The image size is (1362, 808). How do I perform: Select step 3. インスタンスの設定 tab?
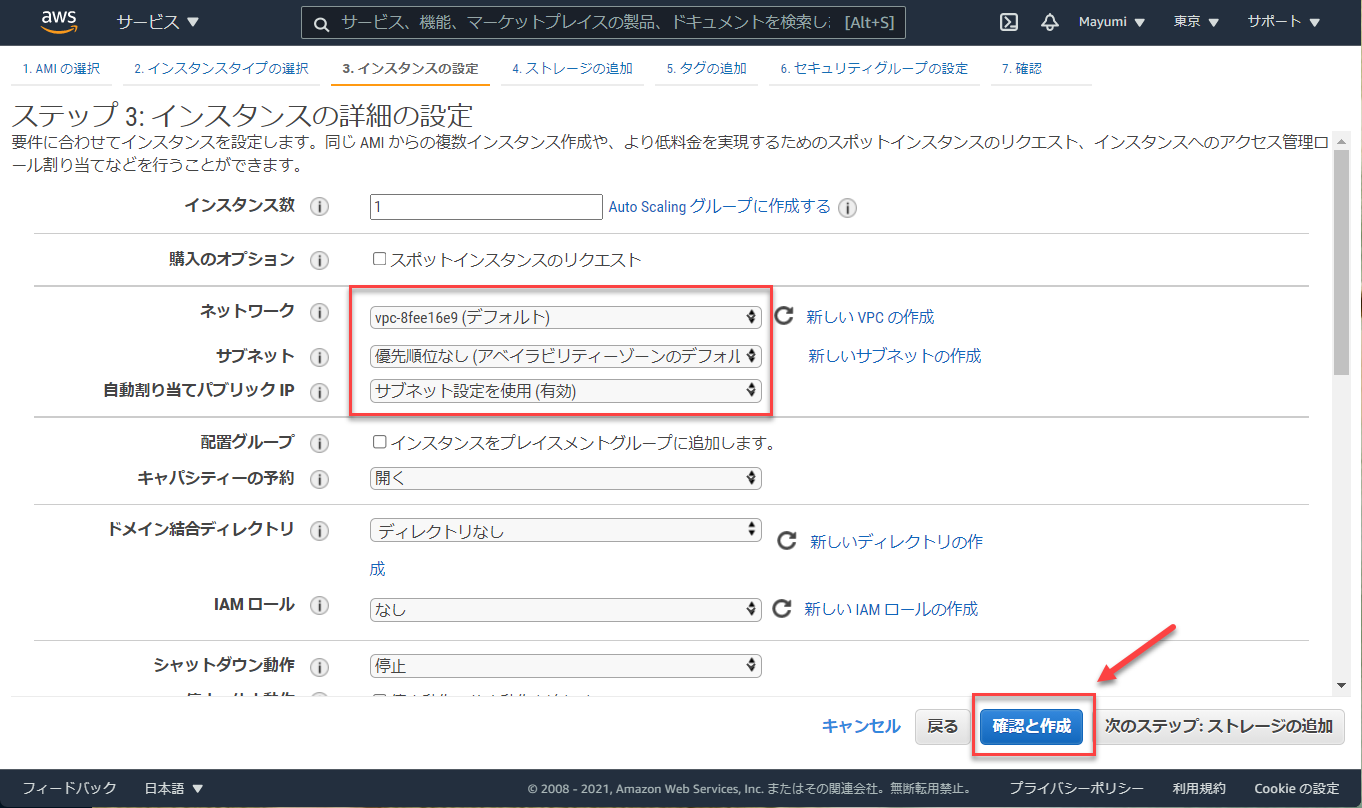point(410,68)
